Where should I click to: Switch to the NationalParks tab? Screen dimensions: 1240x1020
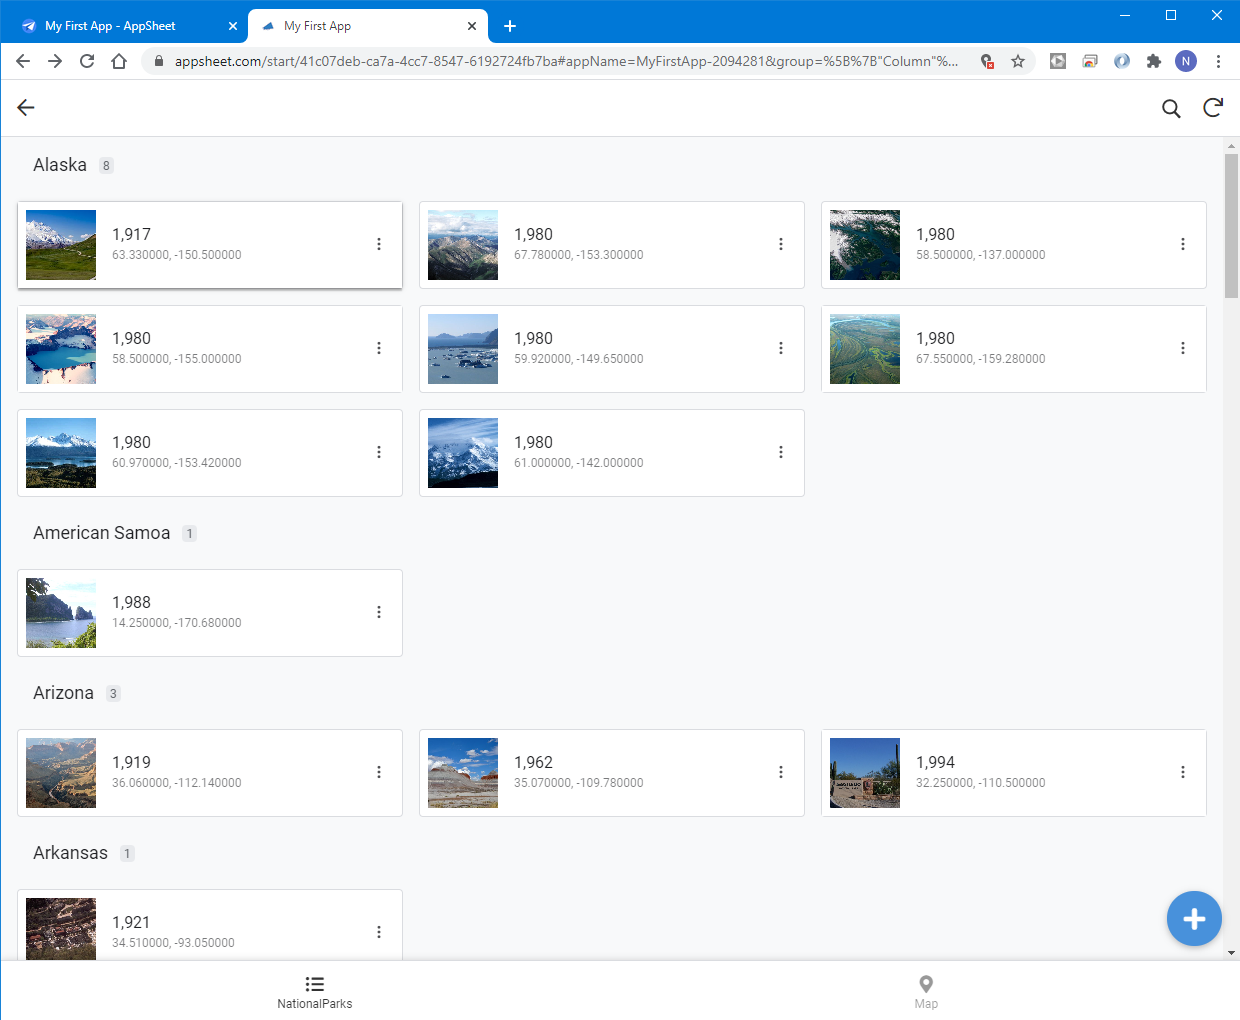314,991
